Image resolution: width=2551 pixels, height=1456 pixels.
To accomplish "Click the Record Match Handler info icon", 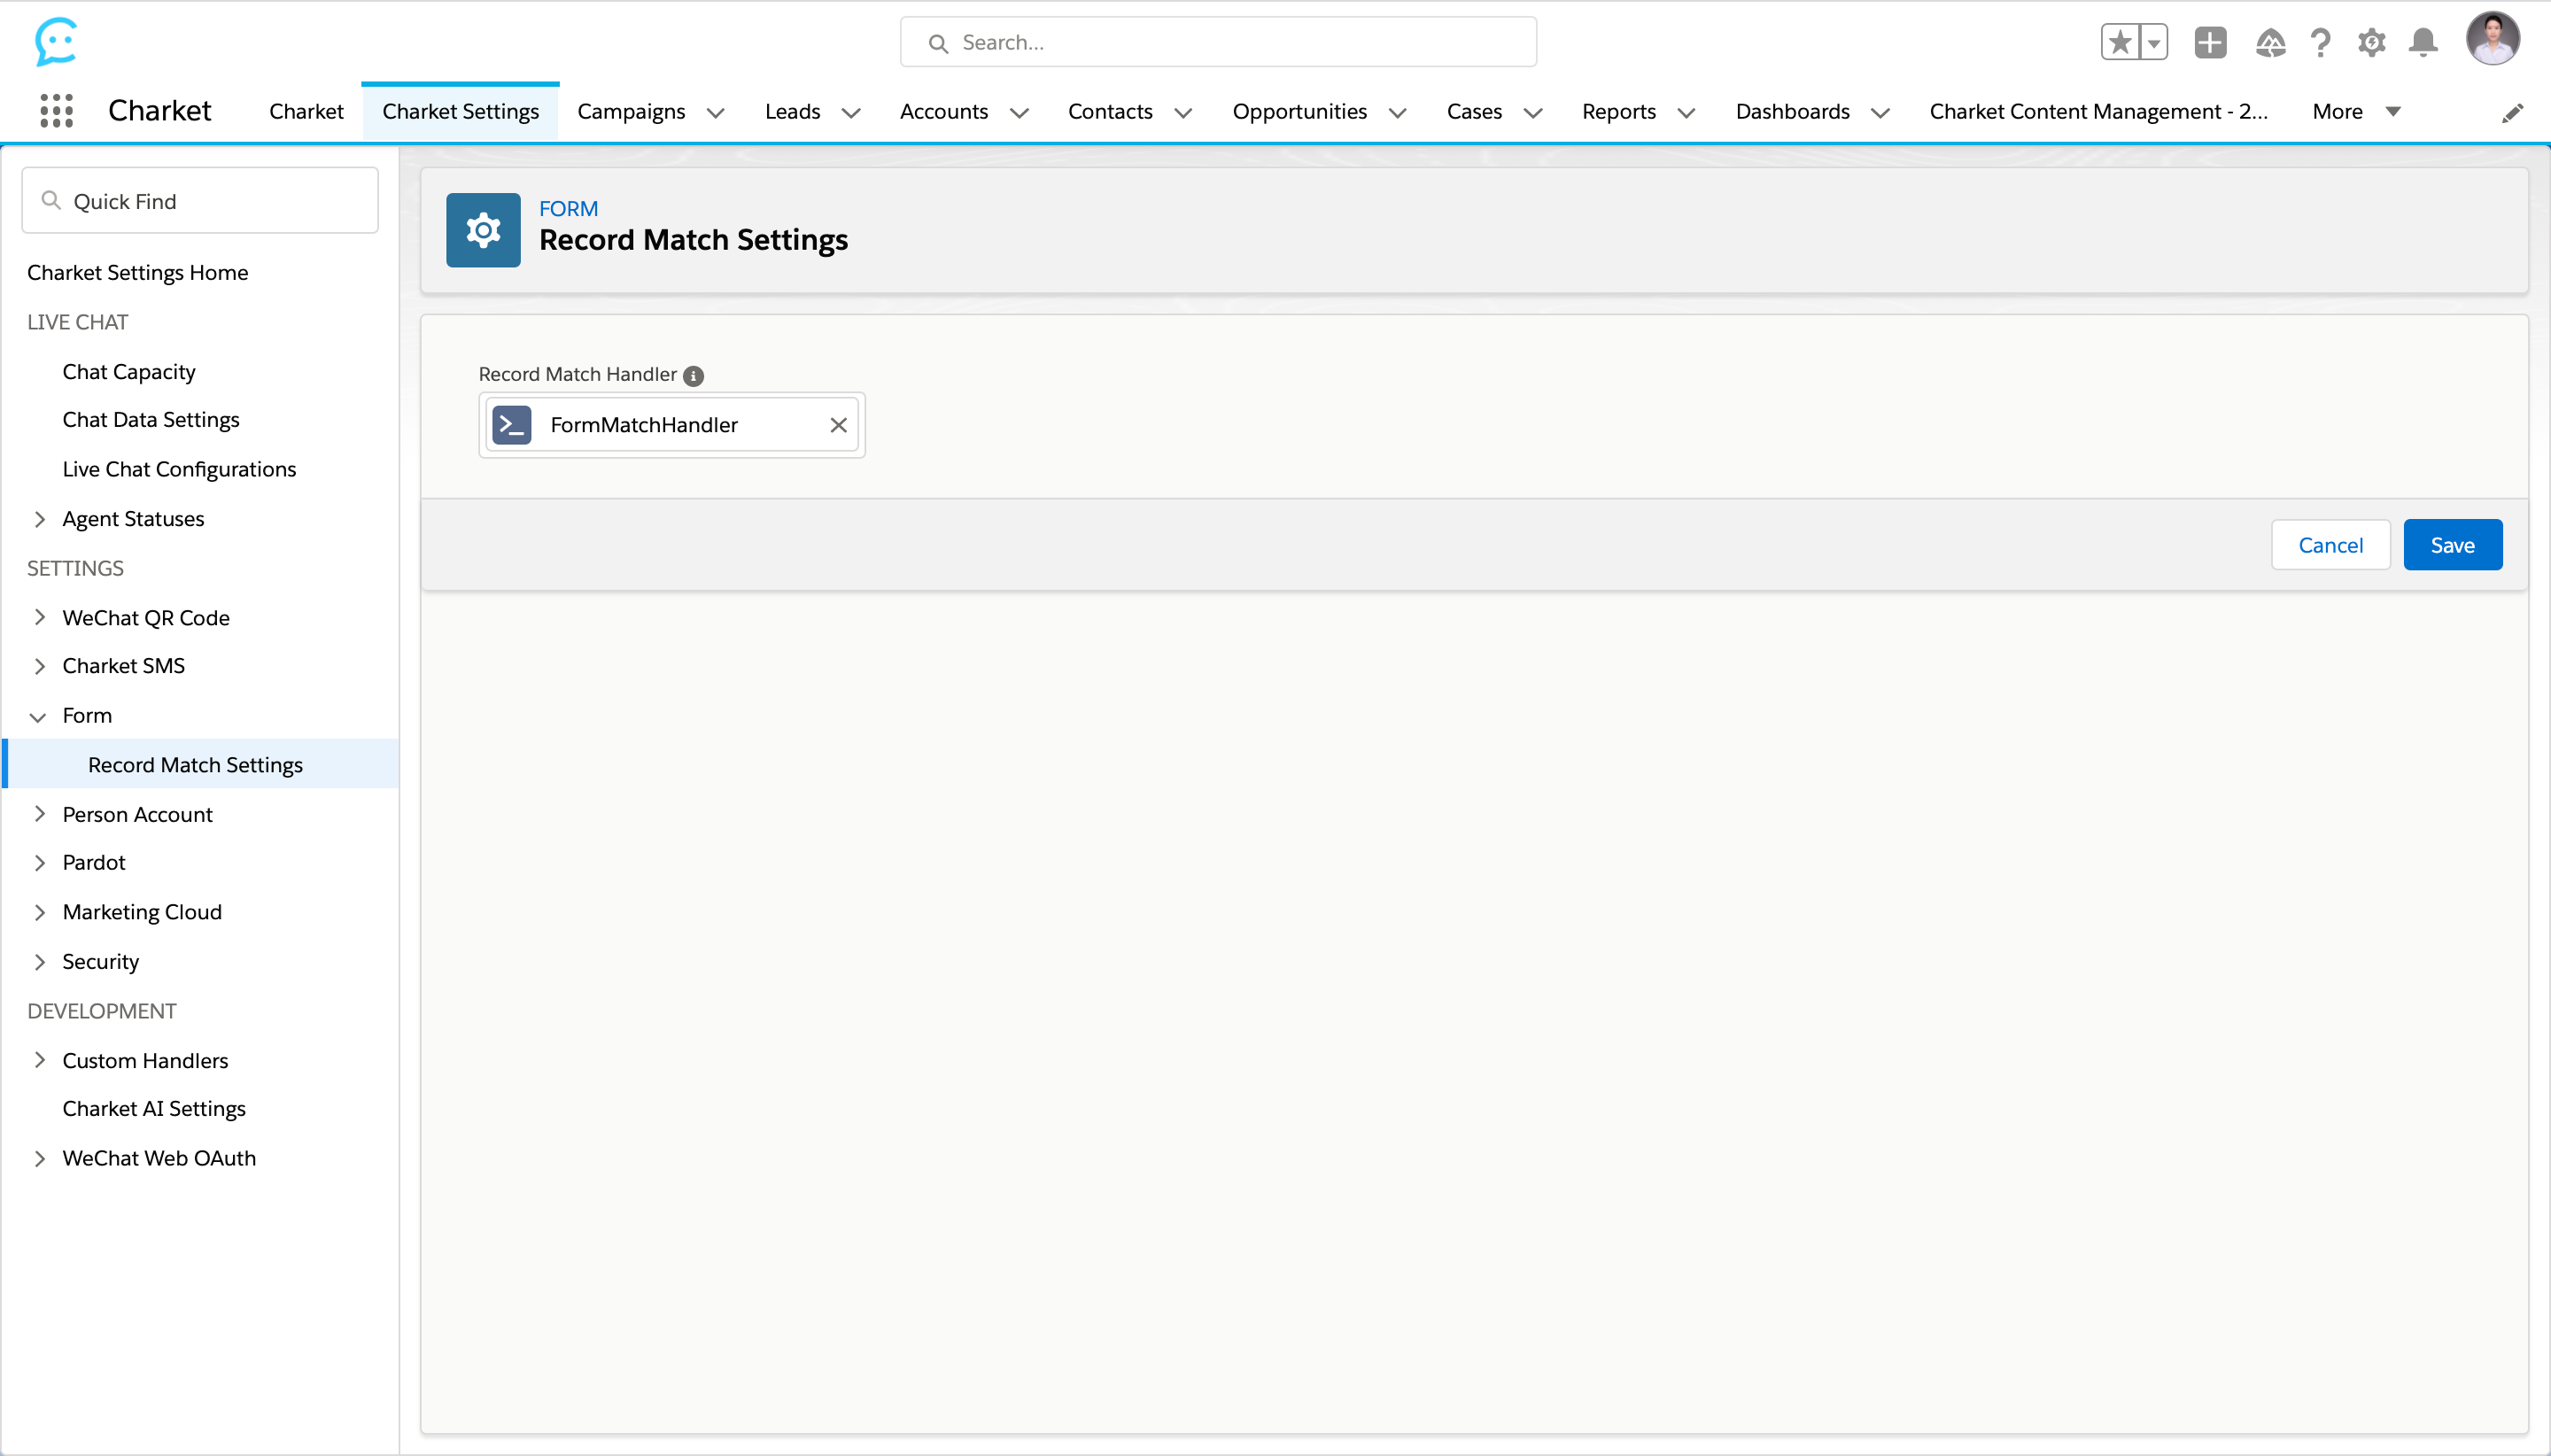I will coord(693,375).
